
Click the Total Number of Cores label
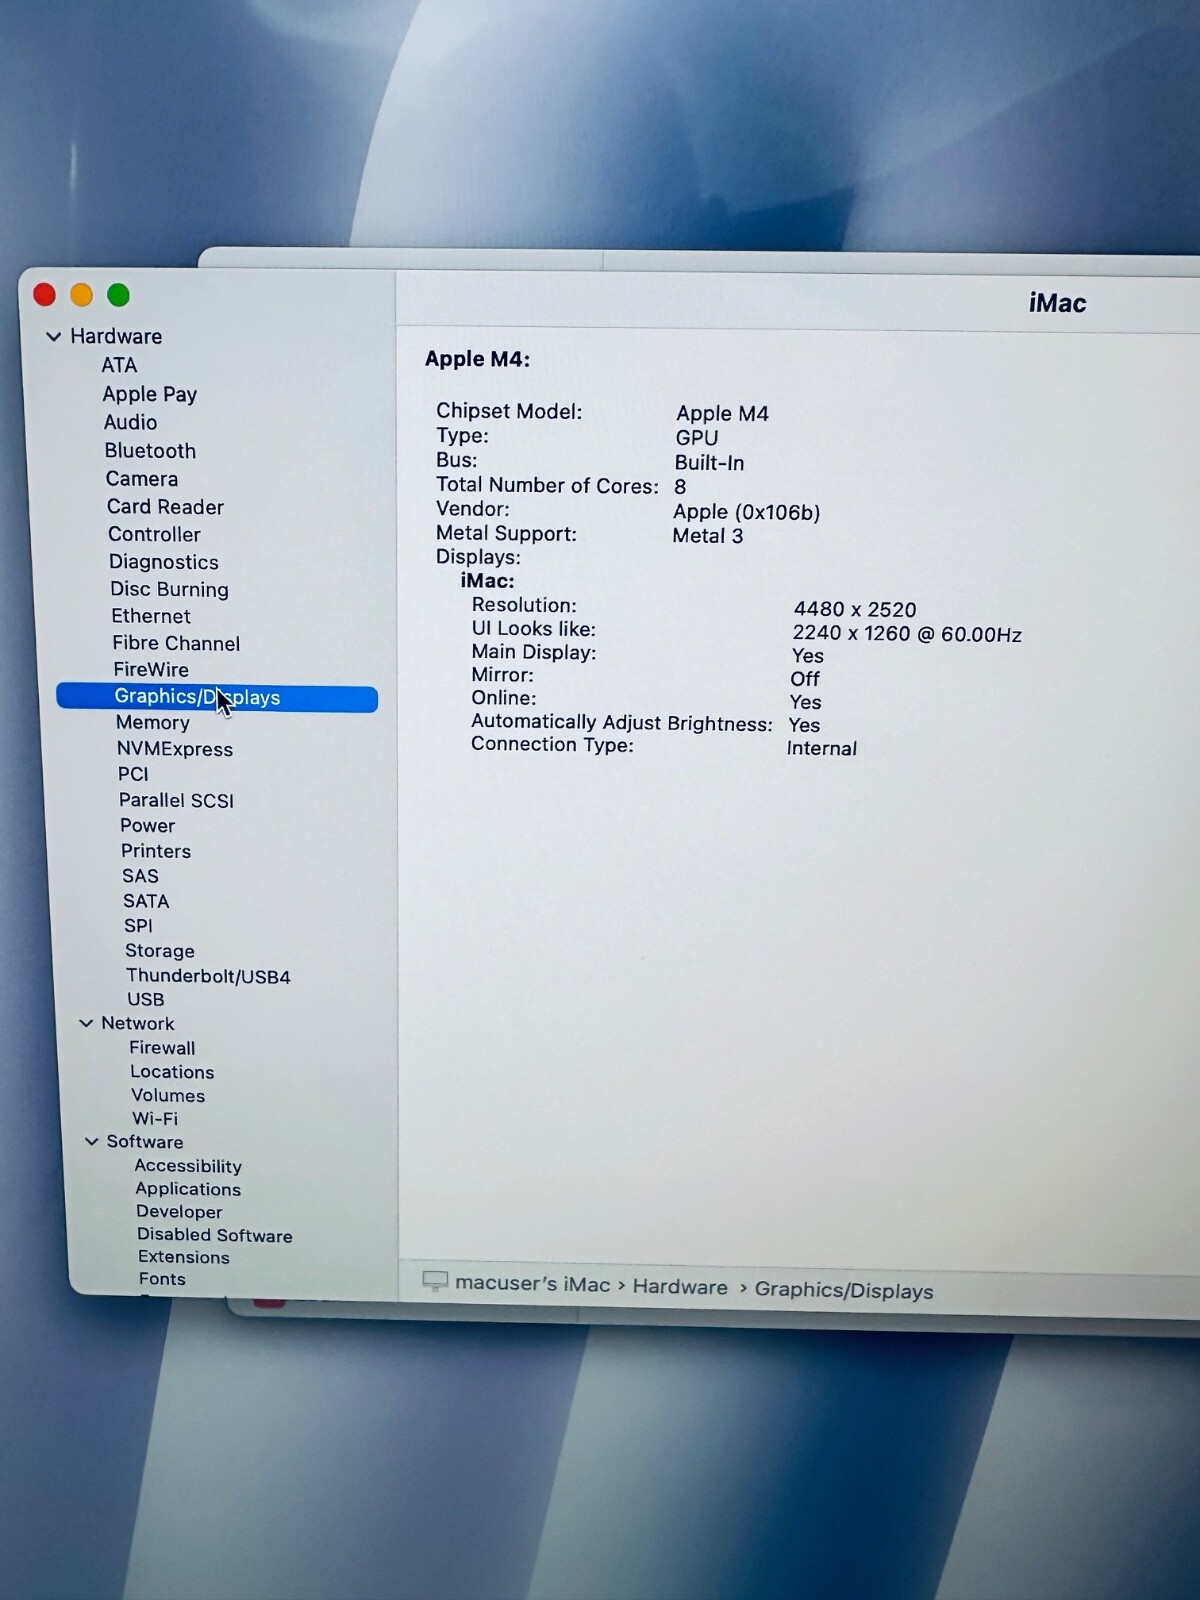[x=547, y=485]
